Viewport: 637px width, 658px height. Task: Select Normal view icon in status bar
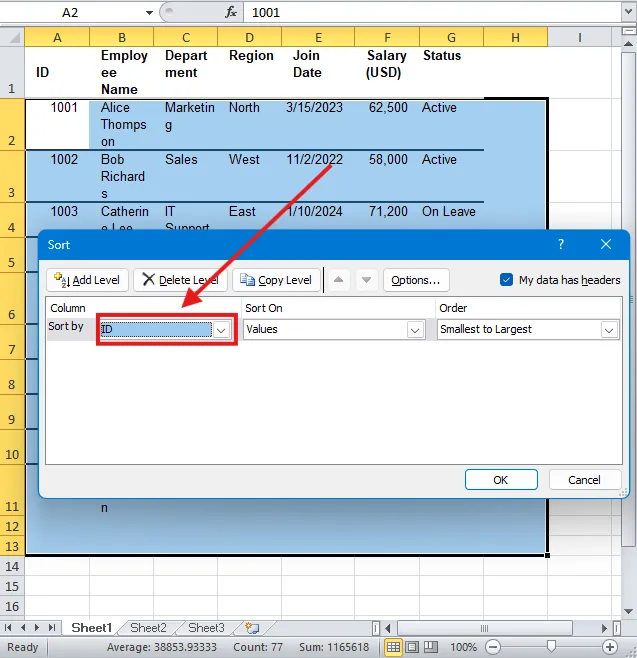click(394, 647)
